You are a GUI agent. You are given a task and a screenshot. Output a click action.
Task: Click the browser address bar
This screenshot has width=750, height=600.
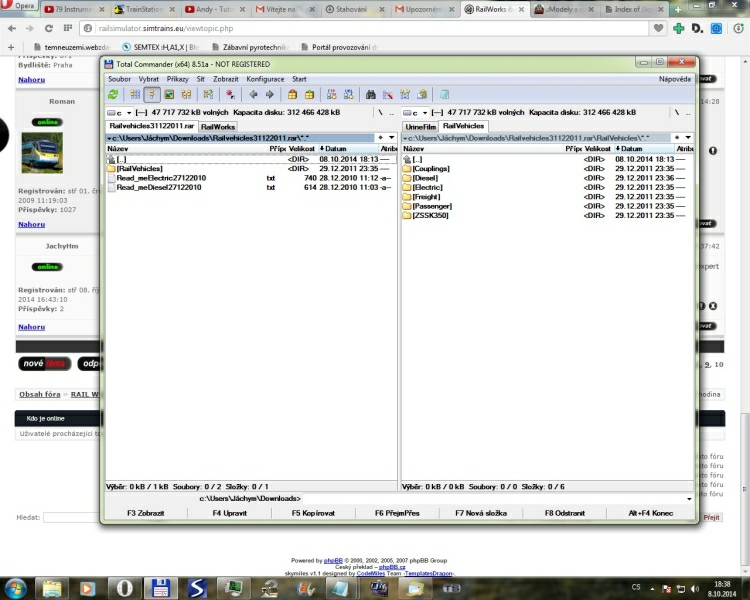tap(366, 28)
